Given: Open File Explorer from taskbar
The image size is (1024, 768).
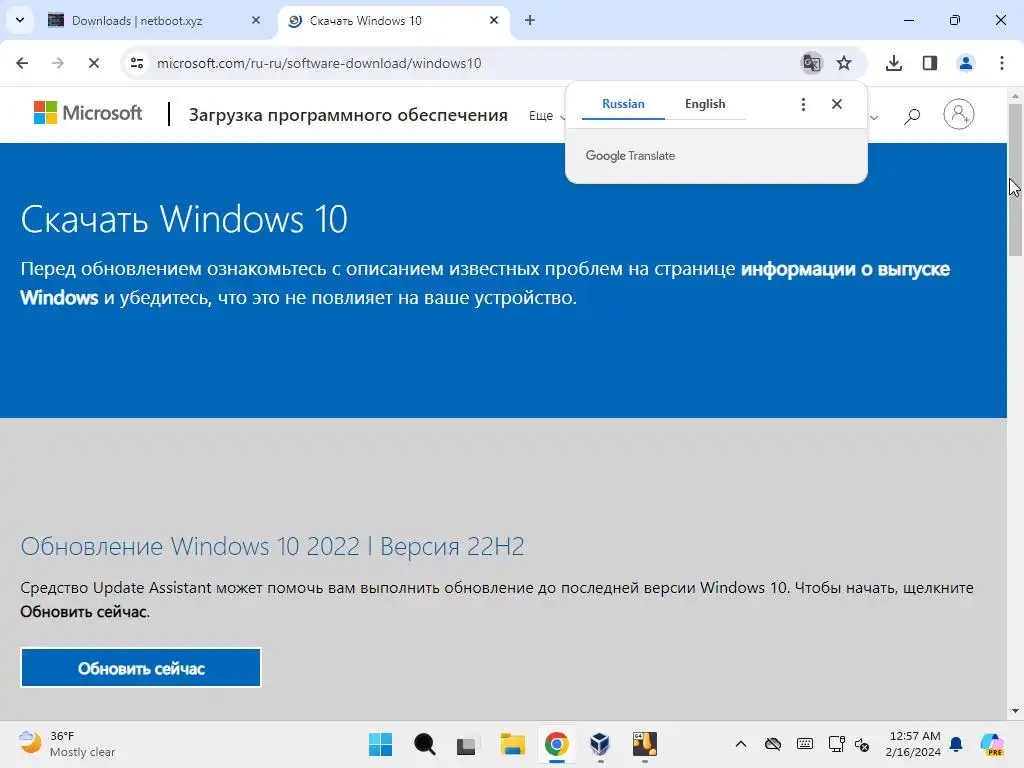Looking at the screenshot, I should point(513,744).
